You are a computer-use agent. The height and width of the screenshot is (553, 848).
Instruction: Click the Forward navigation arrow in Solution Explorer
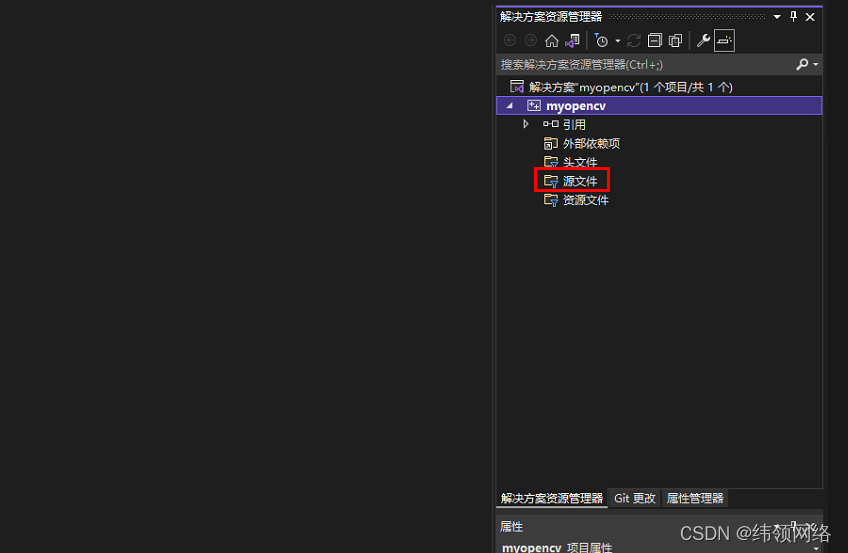click(x=531, y=41)
